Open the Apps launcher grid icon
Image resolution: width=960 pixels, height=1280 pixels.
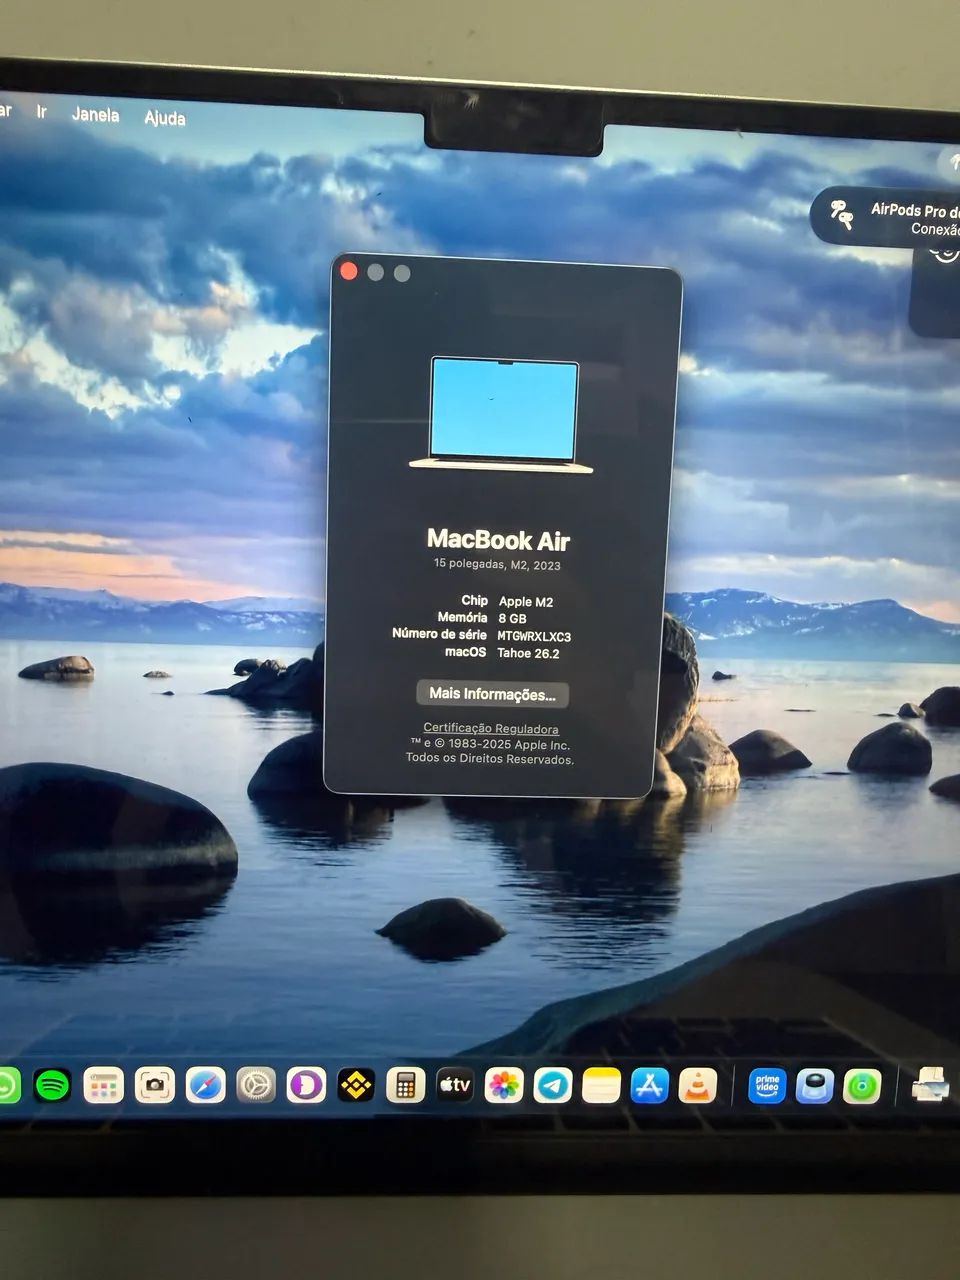[x=103, y=1085]
